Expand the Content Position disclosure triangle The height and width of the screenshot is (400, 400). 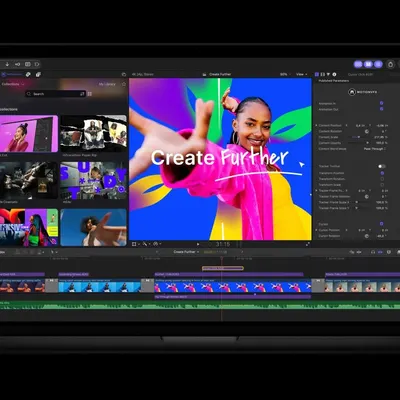pos(316,125)
